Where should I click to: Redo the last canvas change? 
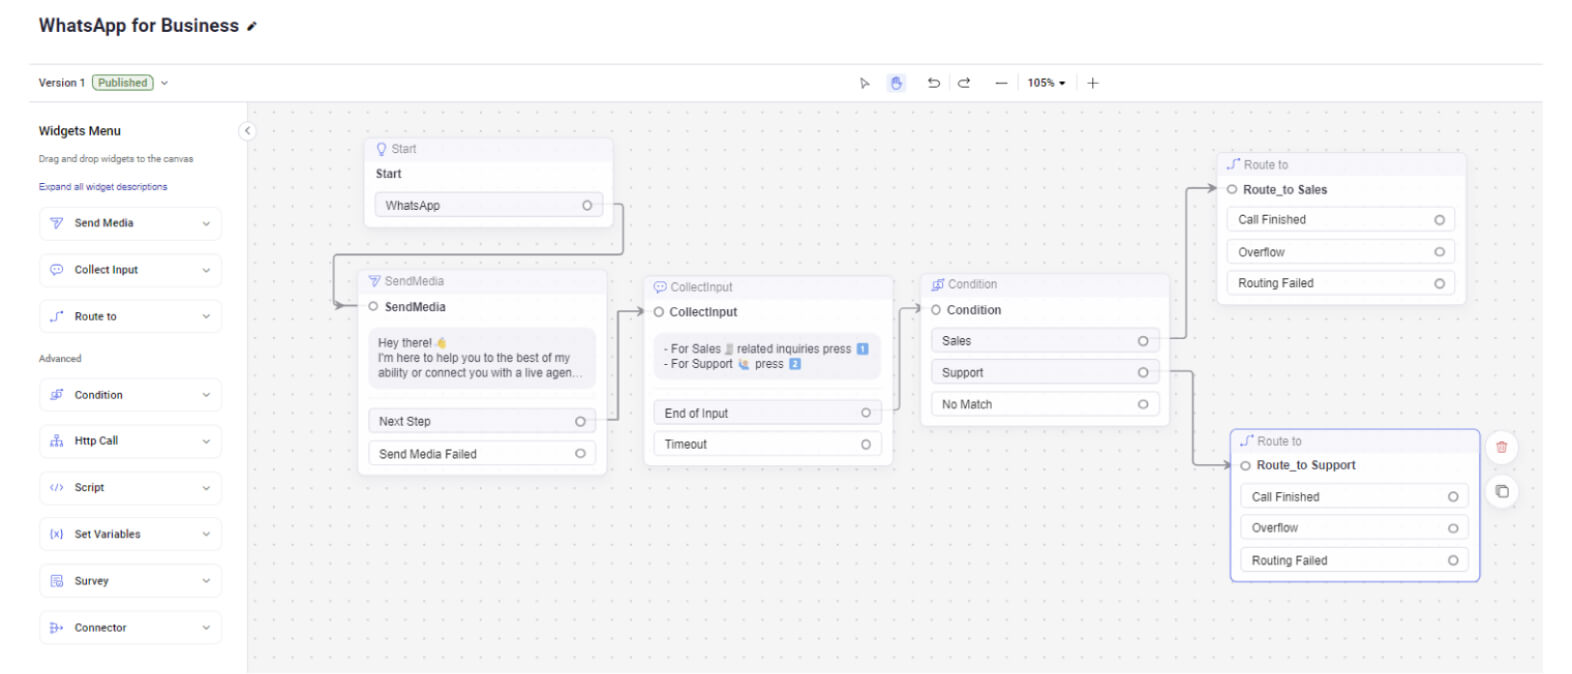964,83
